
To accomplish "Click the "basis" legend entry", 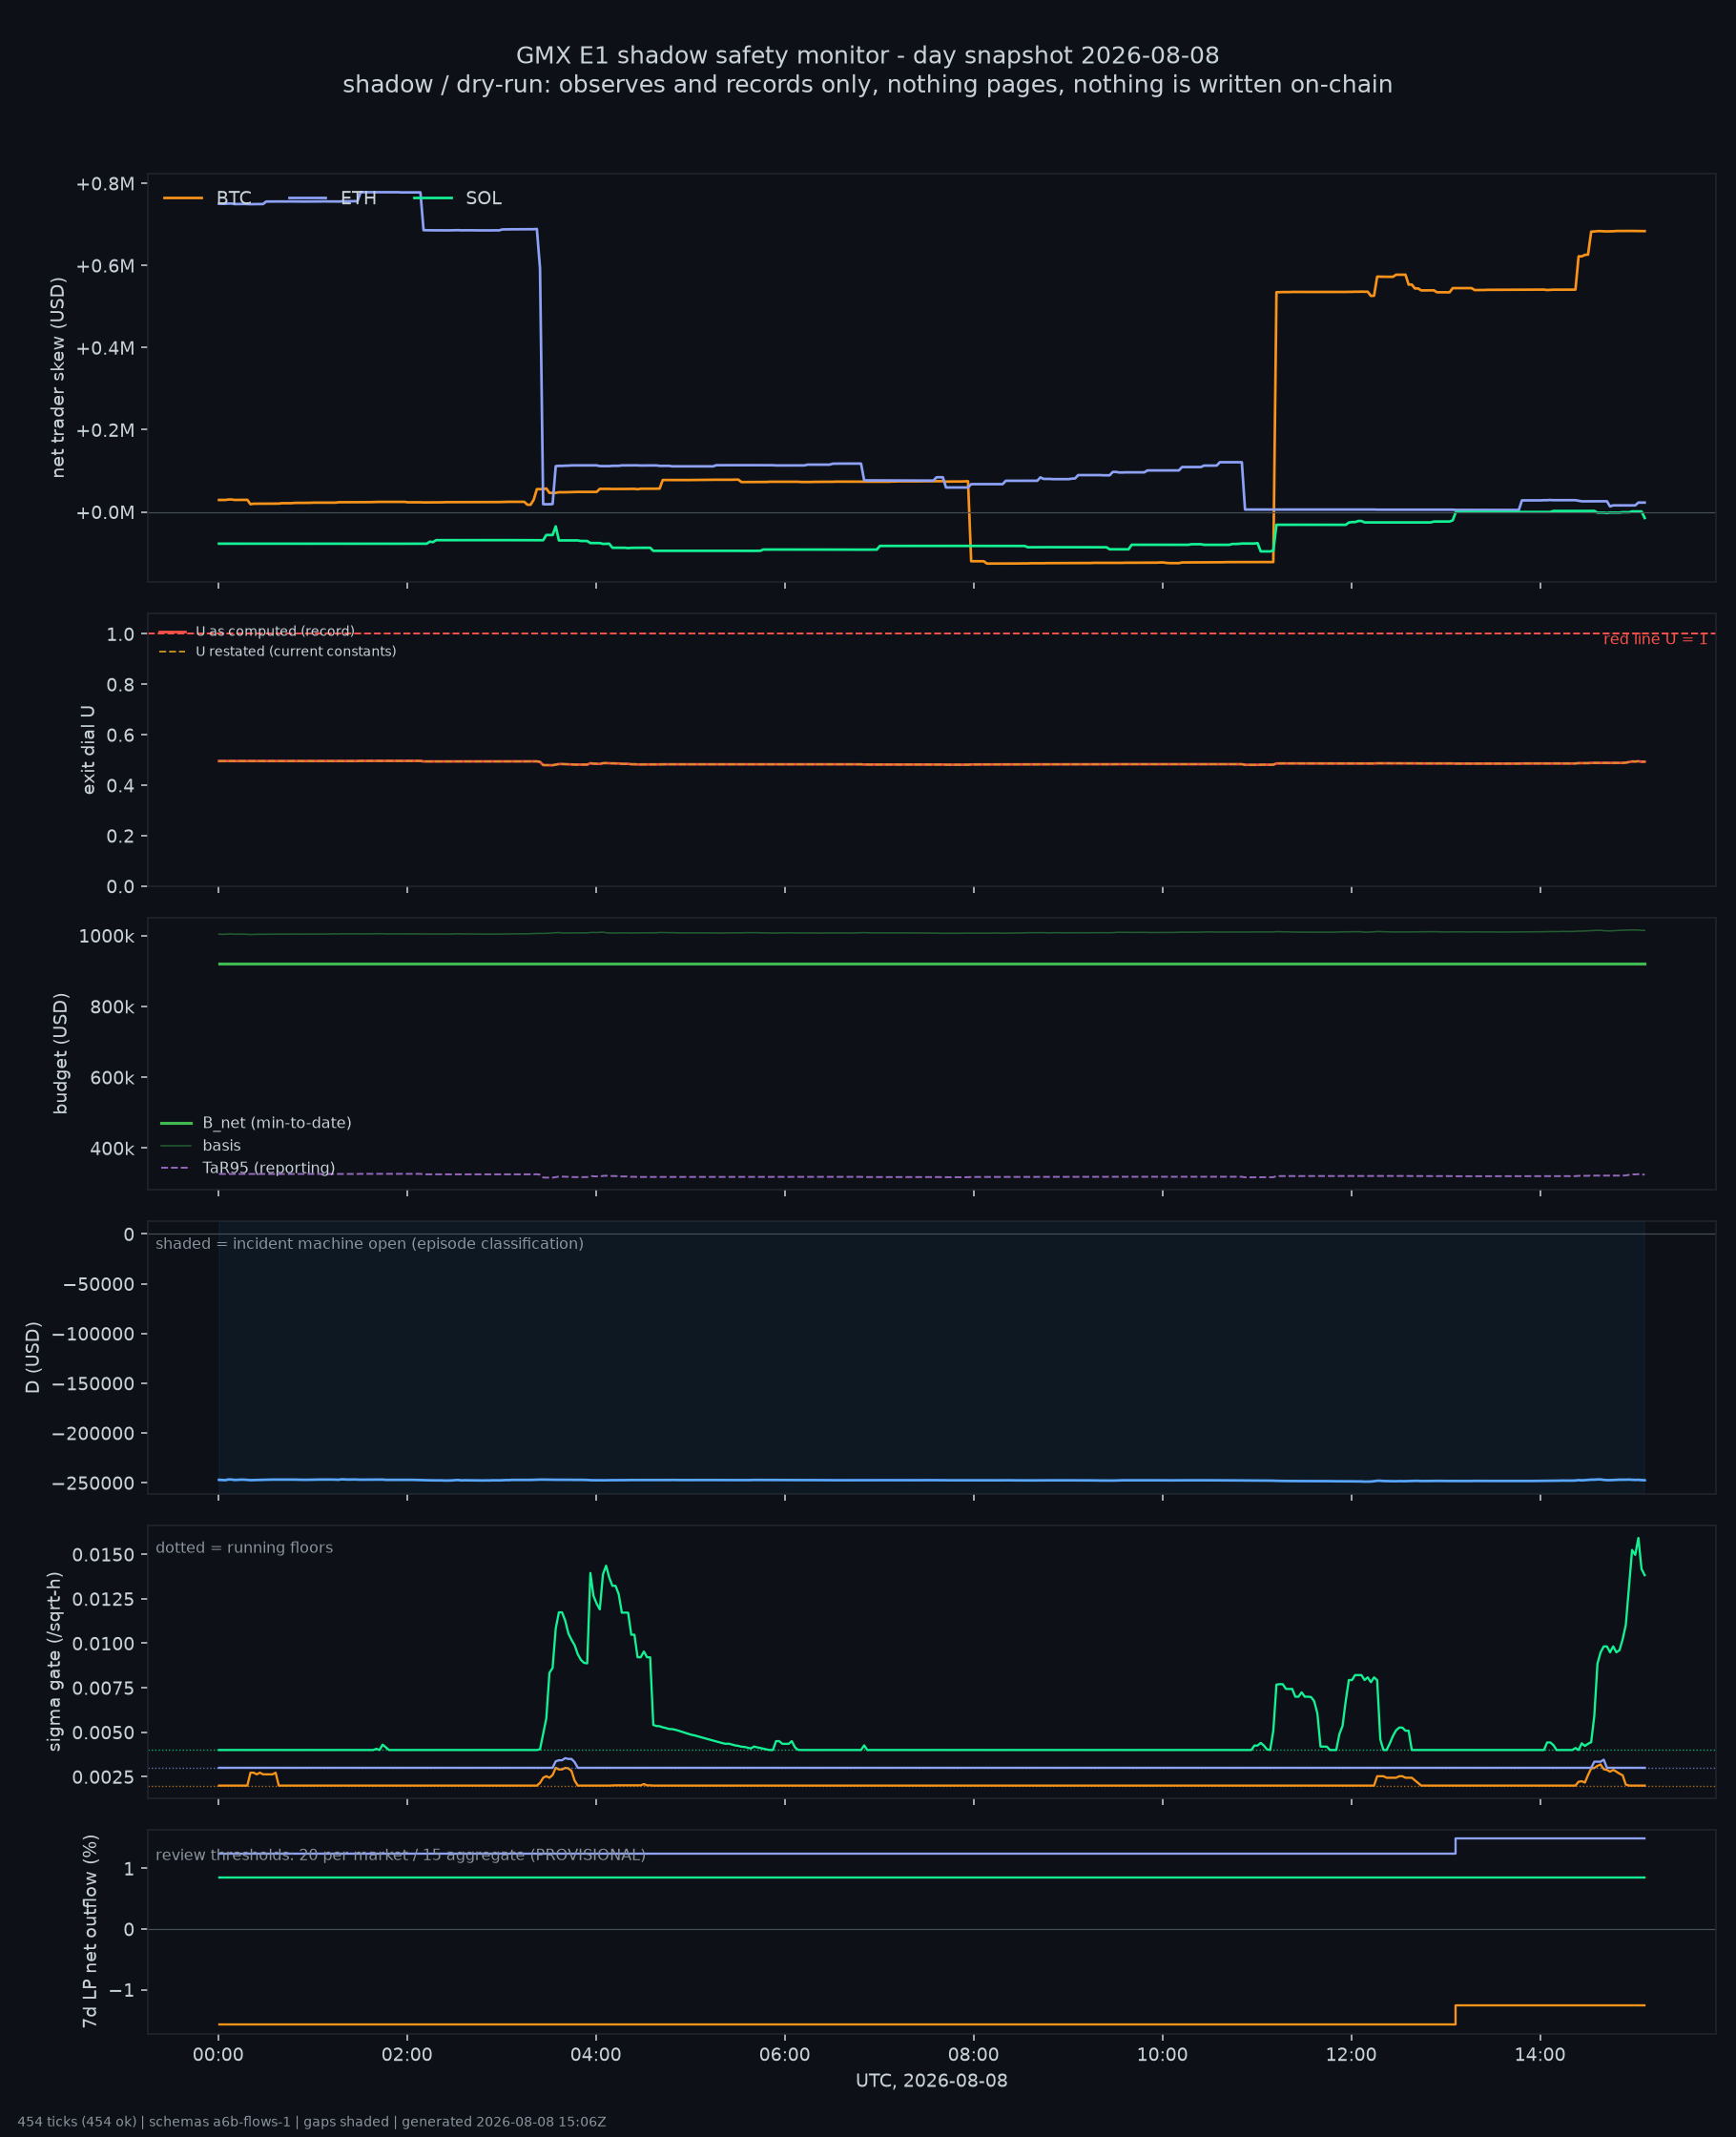I will pyautogui.click(x=221, y=1146).
